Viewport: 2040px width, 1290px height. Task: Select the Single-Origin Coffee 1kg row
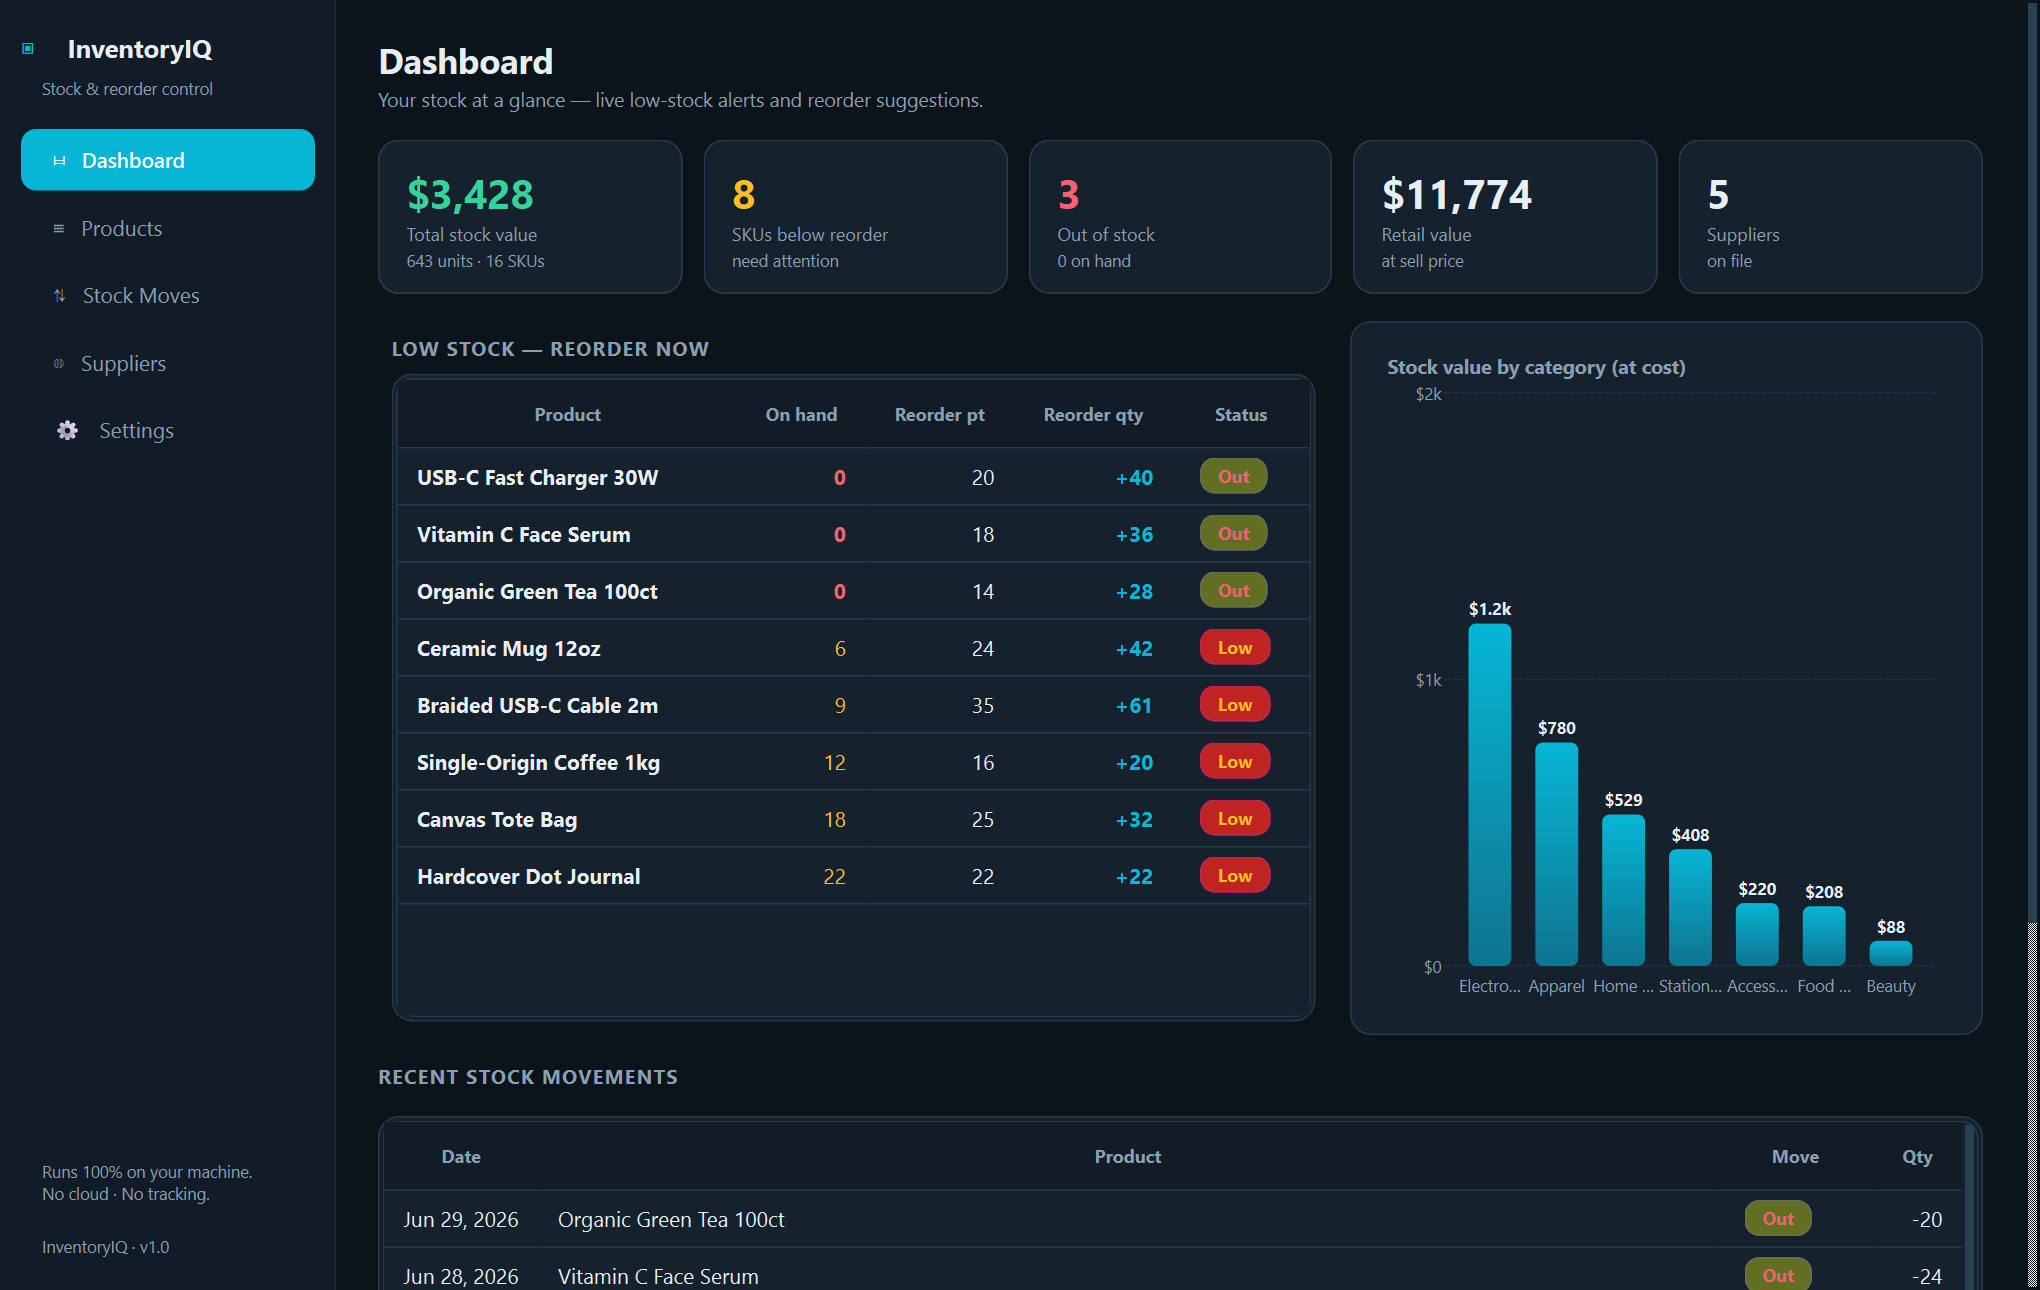tap(853, 762)
